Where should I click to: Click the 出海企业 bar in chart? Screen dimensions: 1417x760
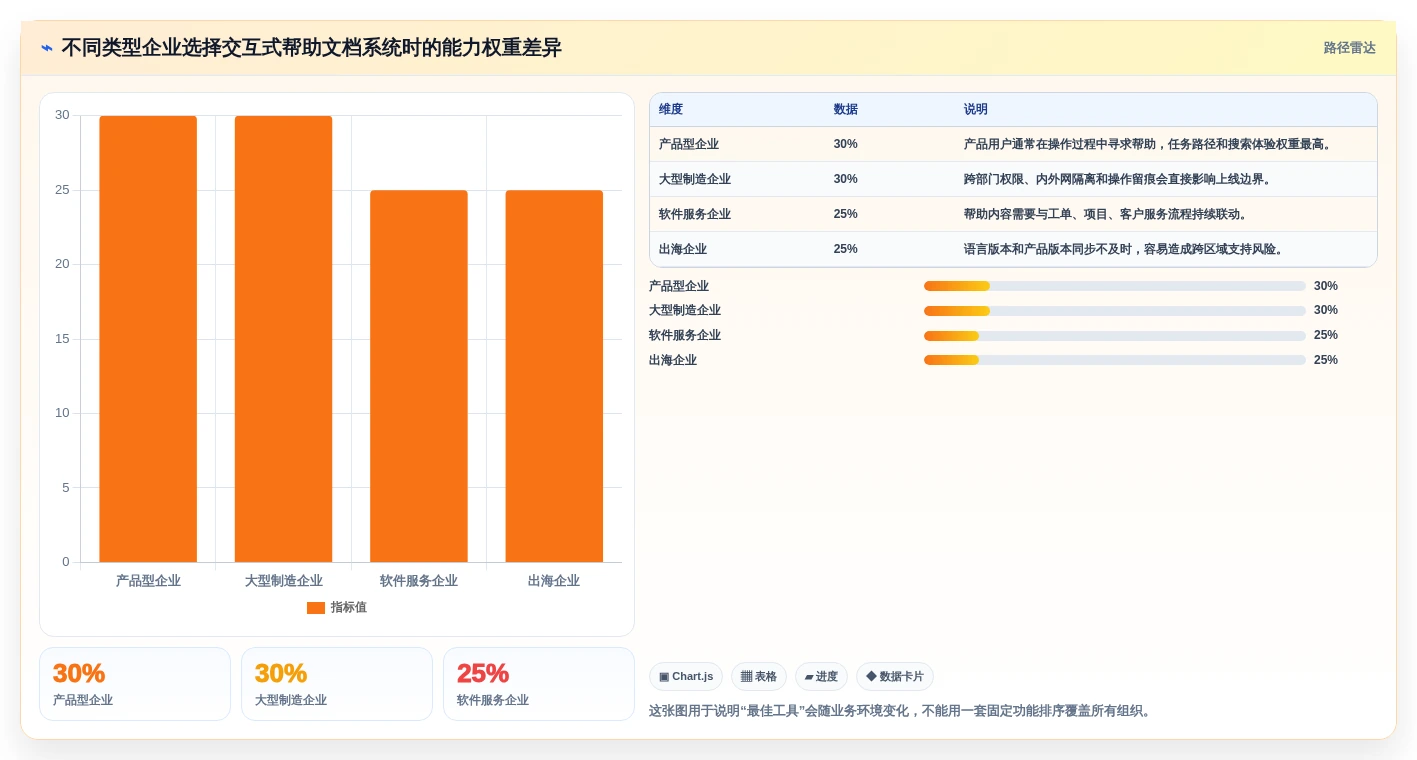click(x=554, y=376)
